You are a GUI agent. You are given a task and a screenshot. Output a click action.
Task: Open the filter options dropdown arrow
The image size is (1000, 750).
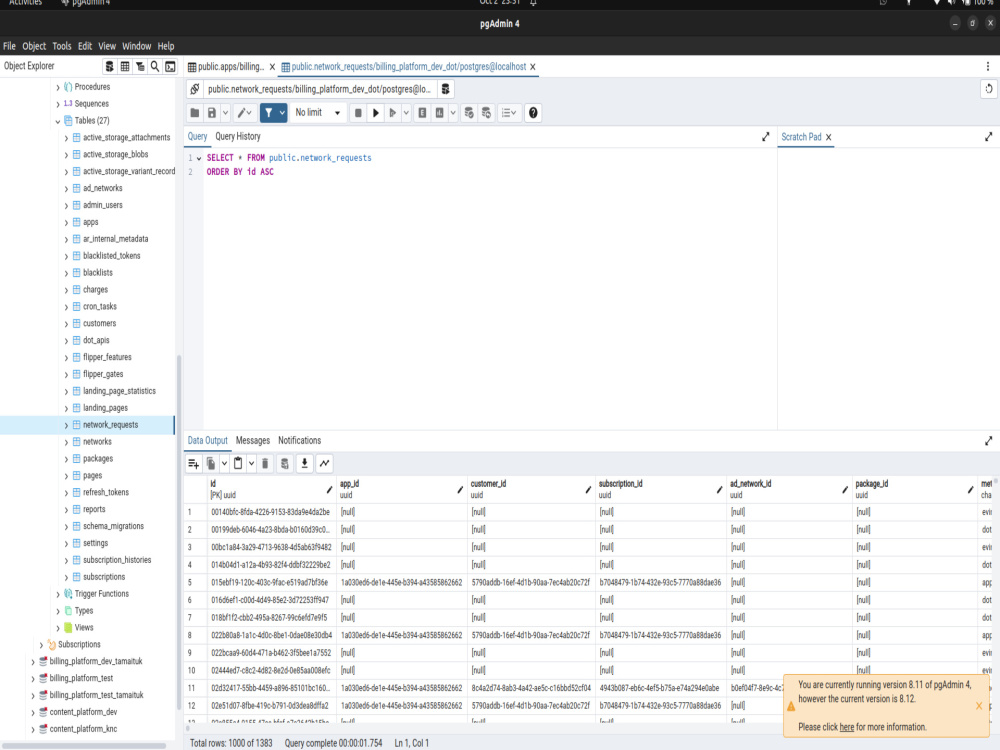(282, 113)
